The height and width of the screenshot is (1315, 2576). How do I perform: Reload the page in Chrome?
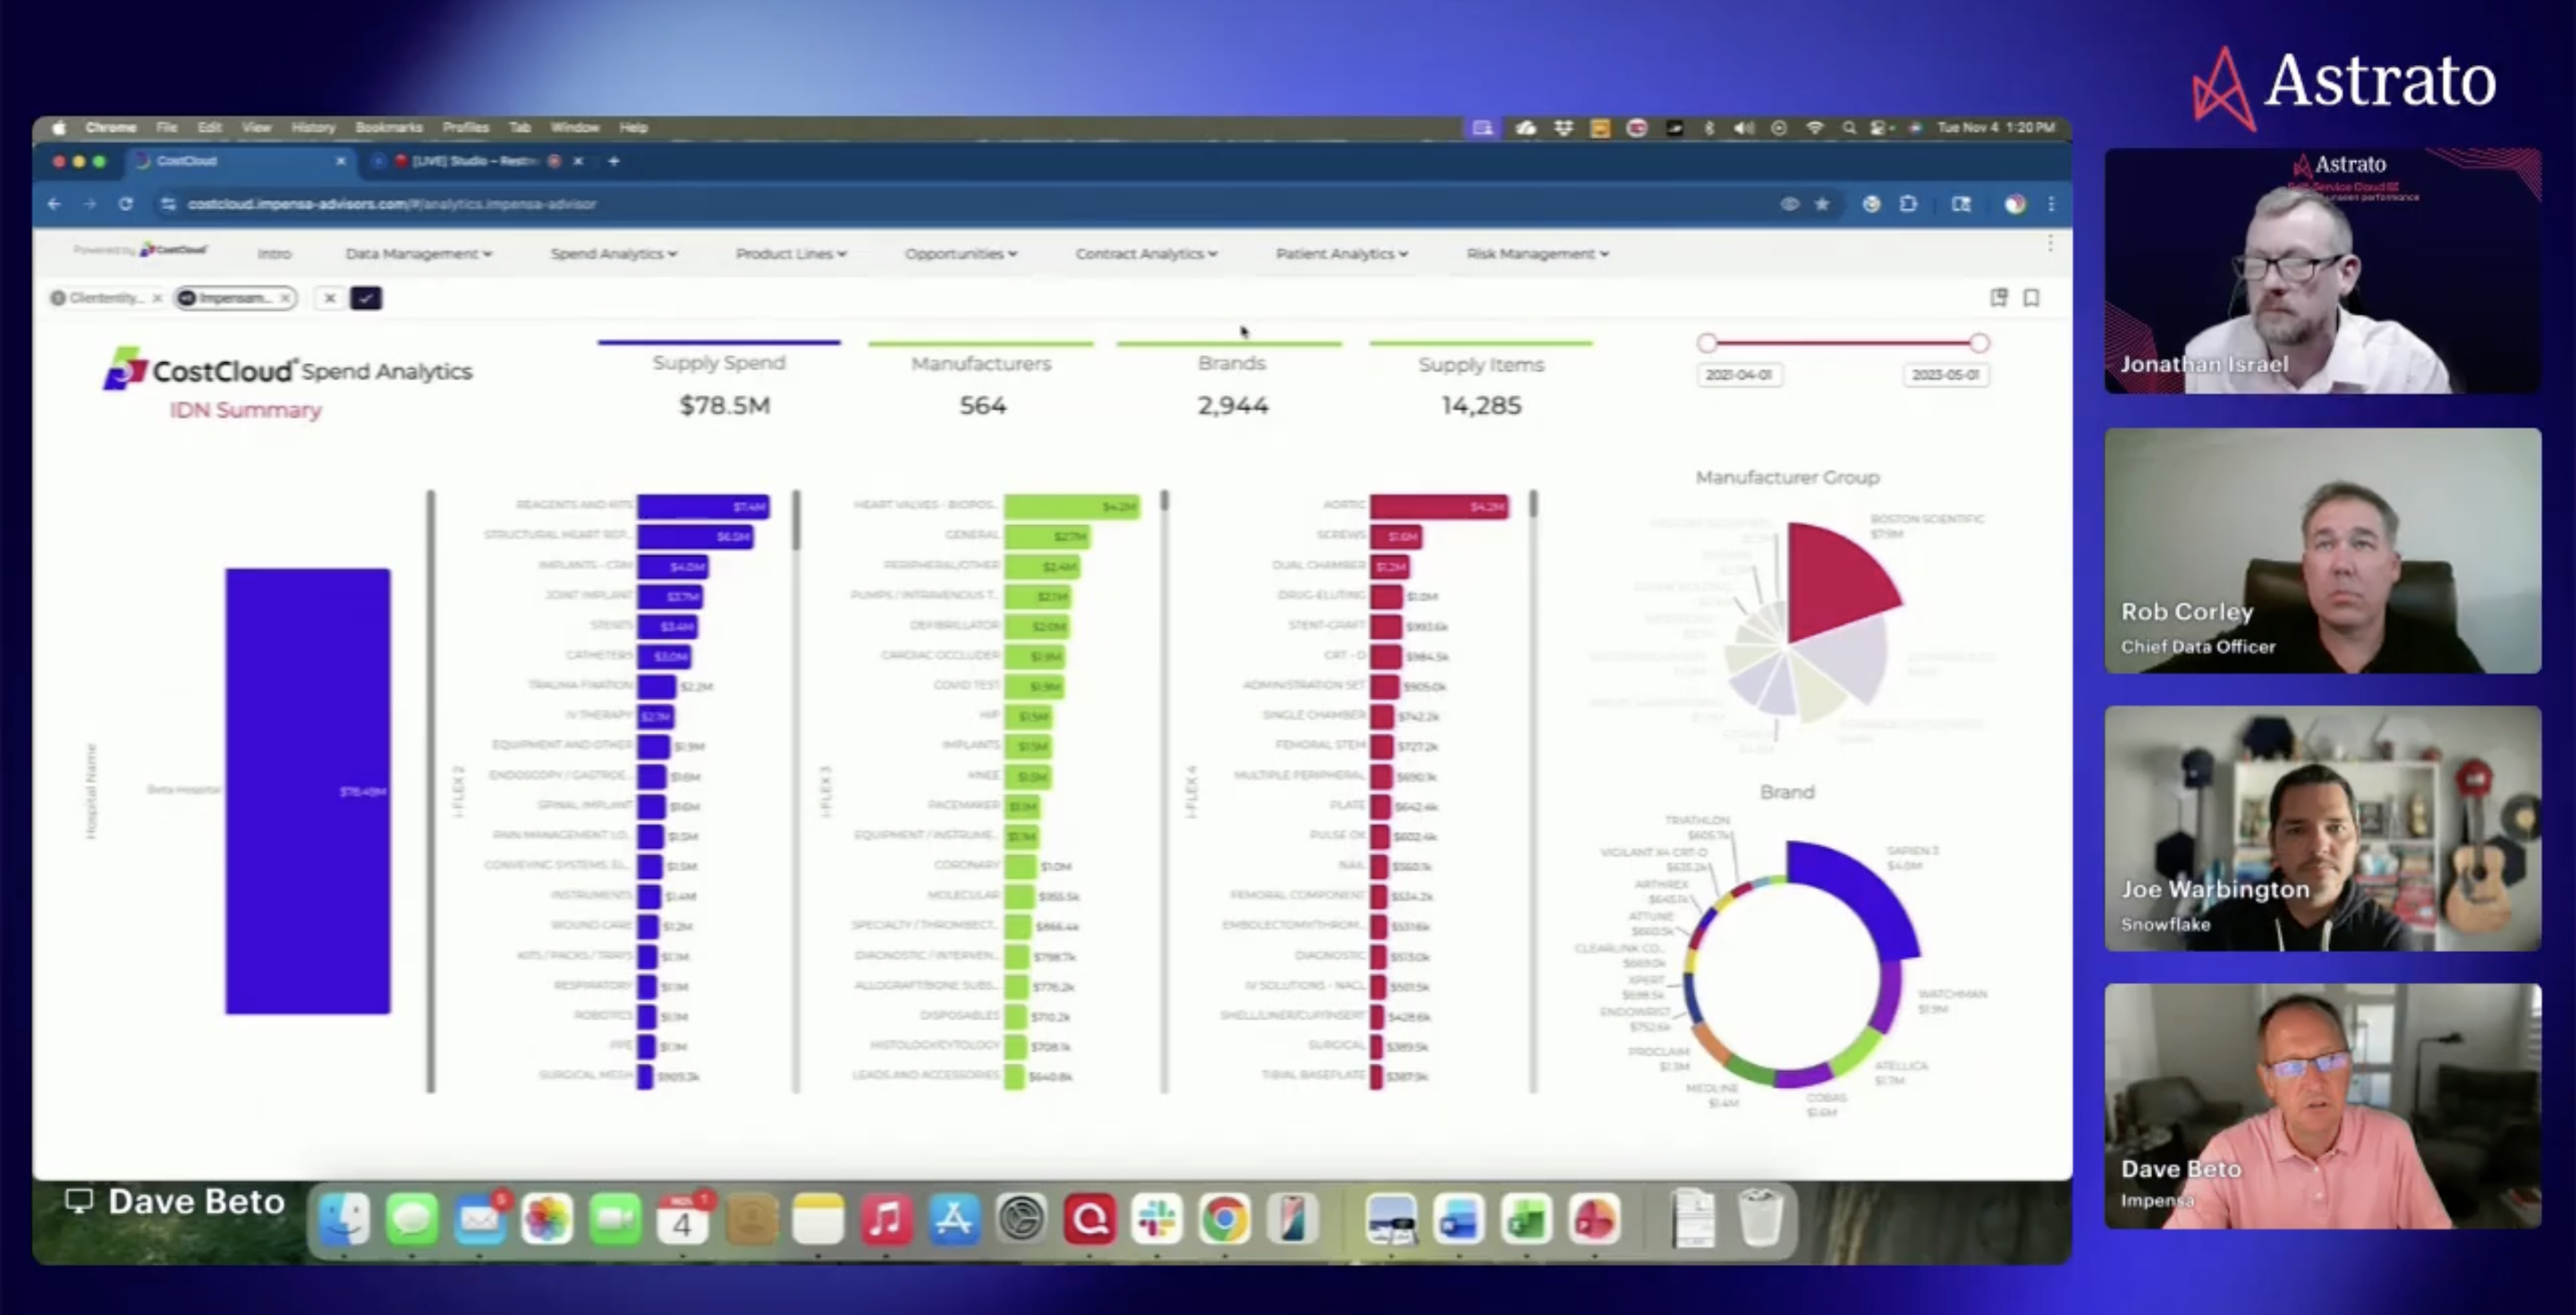point(125,204)
